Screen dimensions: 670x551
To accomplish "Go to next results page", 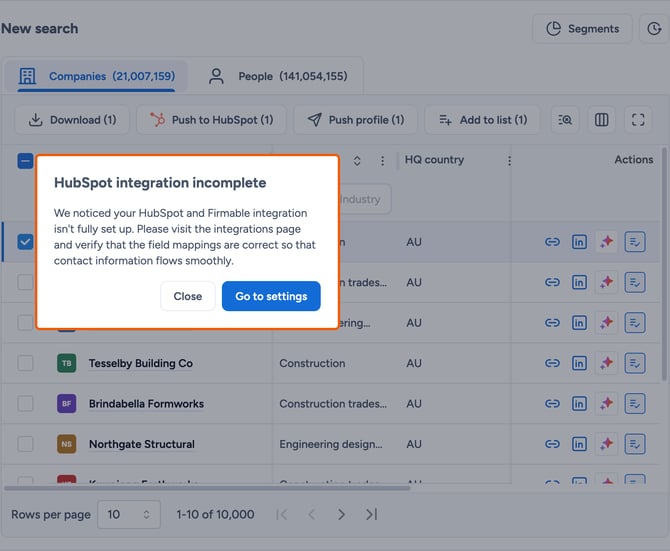I will 341,514.
